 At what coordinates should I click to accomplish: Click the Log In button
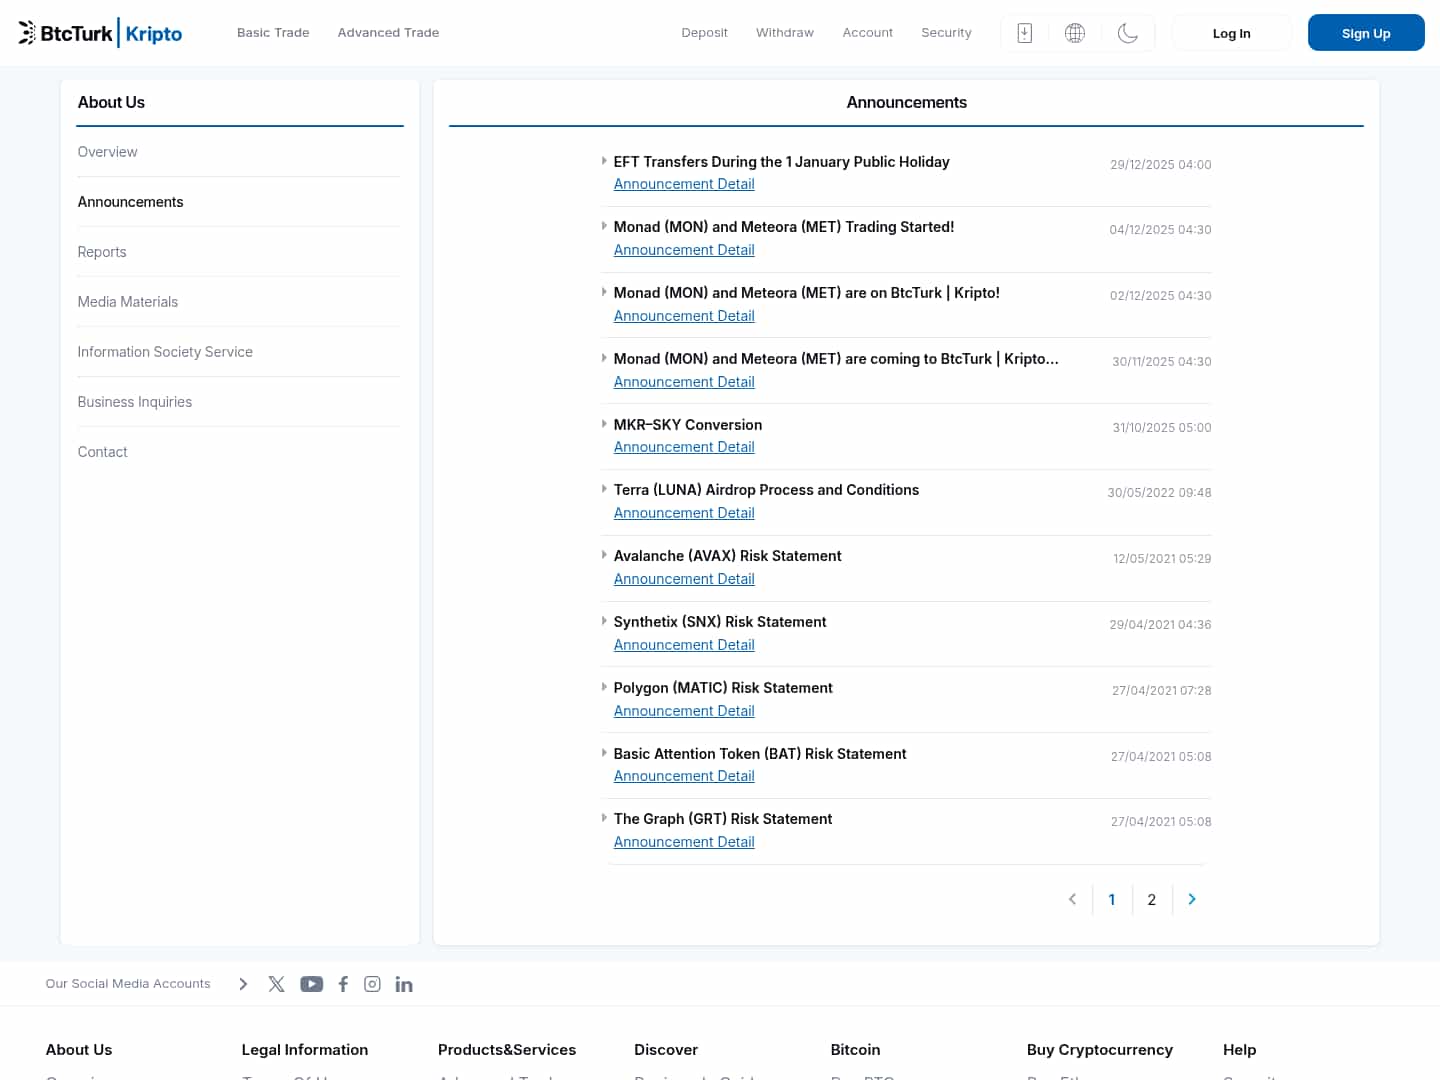click(1231, 33)
